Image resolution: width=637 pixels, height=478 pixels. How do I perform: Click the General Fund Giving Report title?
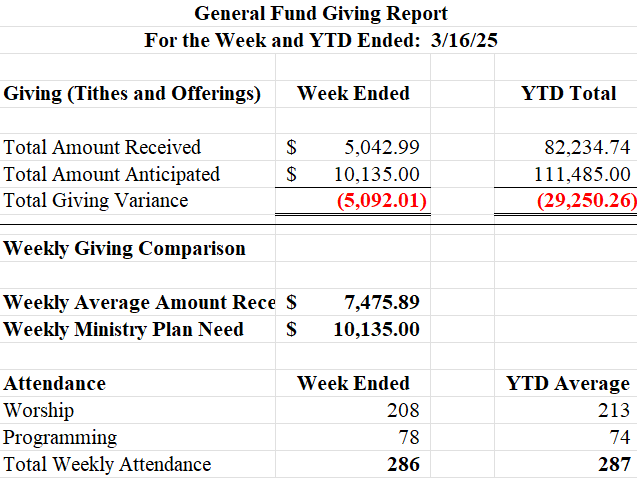[320, 14]
